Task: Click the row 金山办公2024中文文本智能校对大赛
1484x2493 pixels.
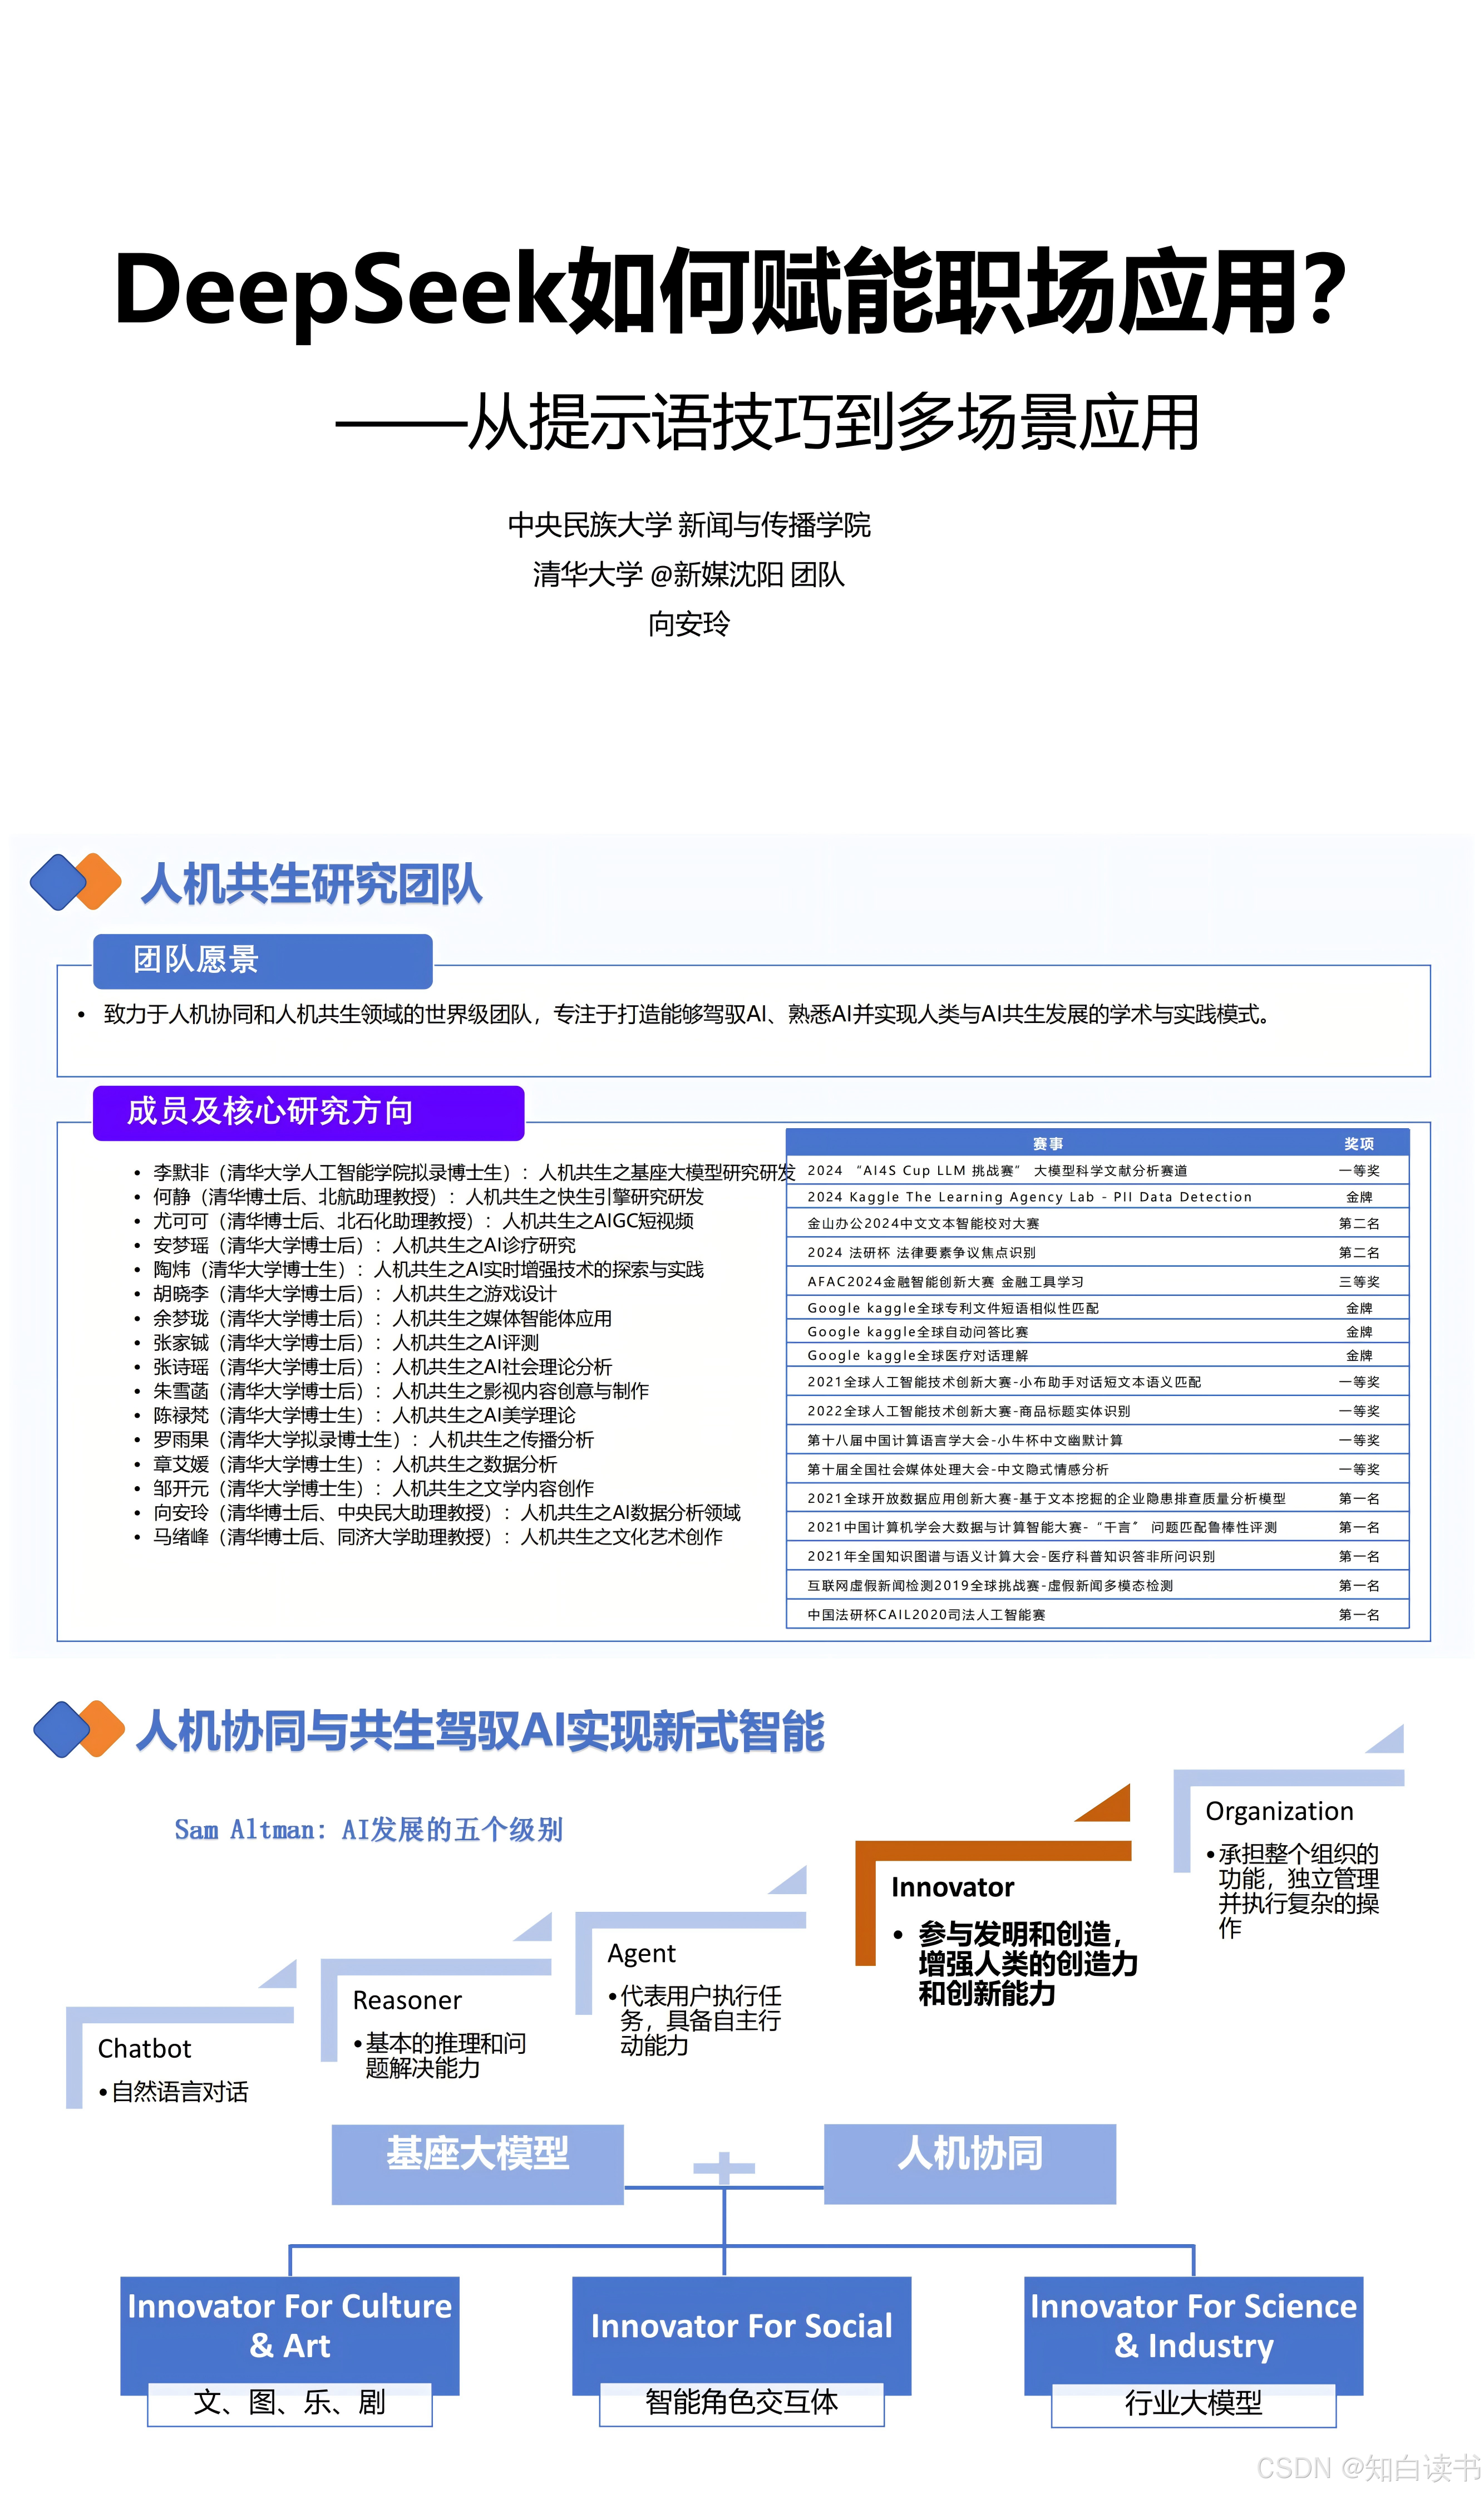Action: 1097,1223
